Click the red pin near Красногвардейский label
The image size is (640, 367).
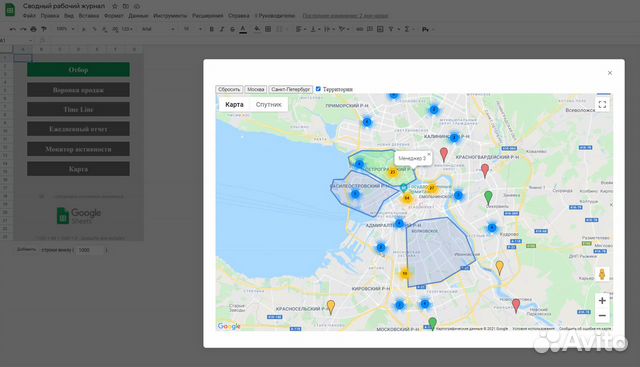(484, 170)
